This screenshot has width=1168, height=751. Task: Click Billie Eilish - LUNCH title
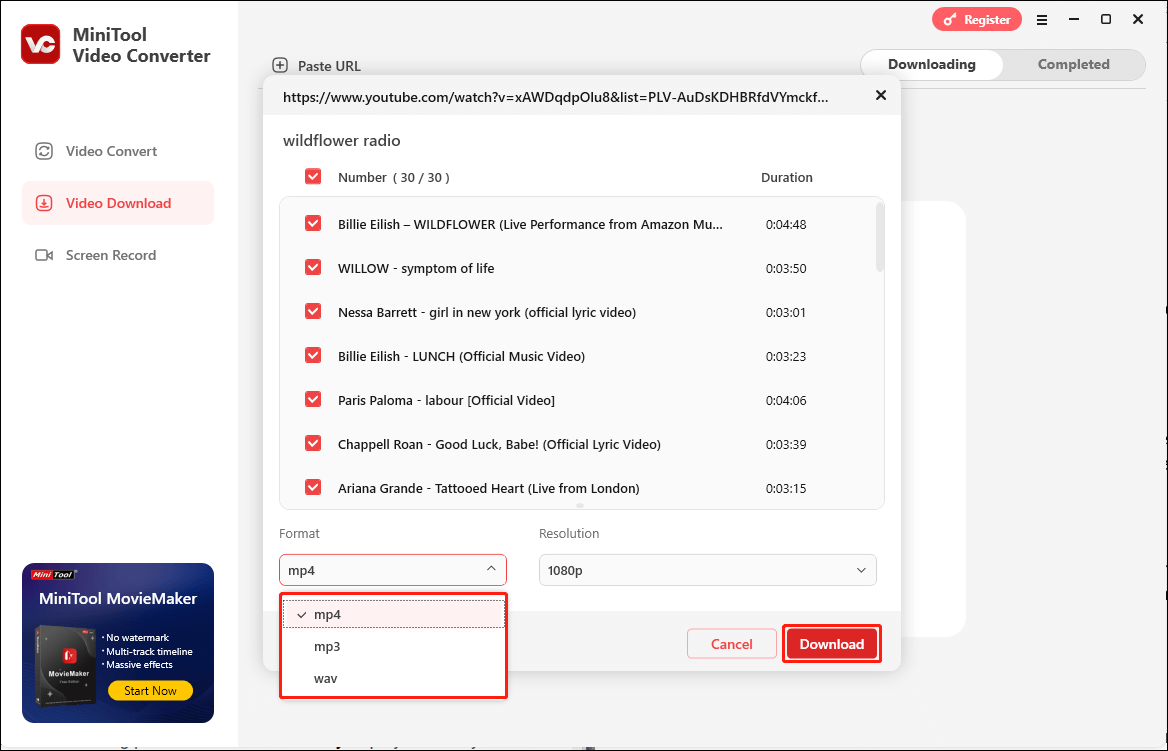coord(462,356)
